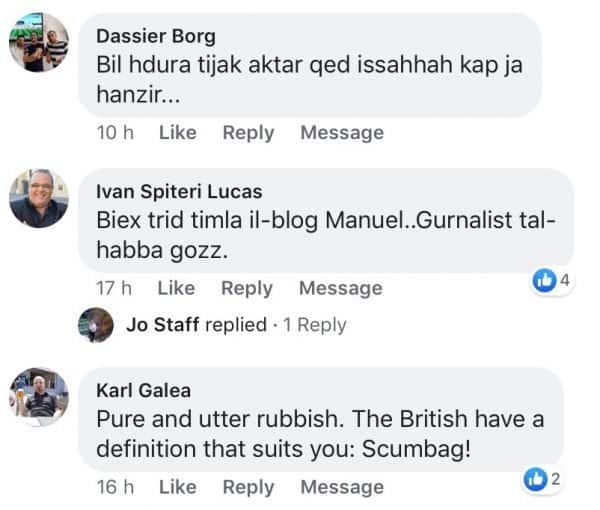The width and height of the screenshot is (600, 510).
Task: Open Dassier Borg's profile name link
Action: pyautogui.click(x=155, y=36)
